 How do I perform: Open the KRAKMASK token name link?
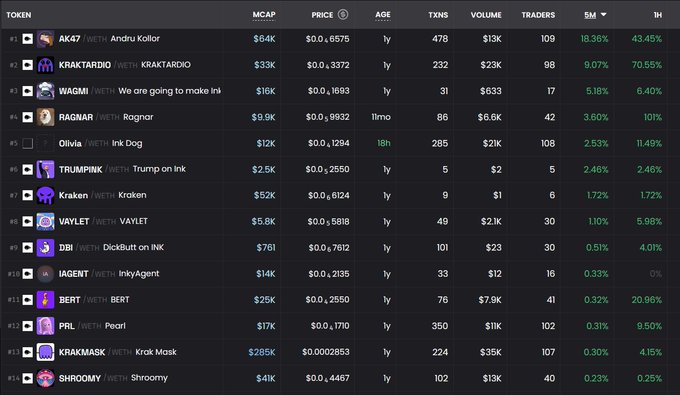pyautogui.click(x=82, y=352)
